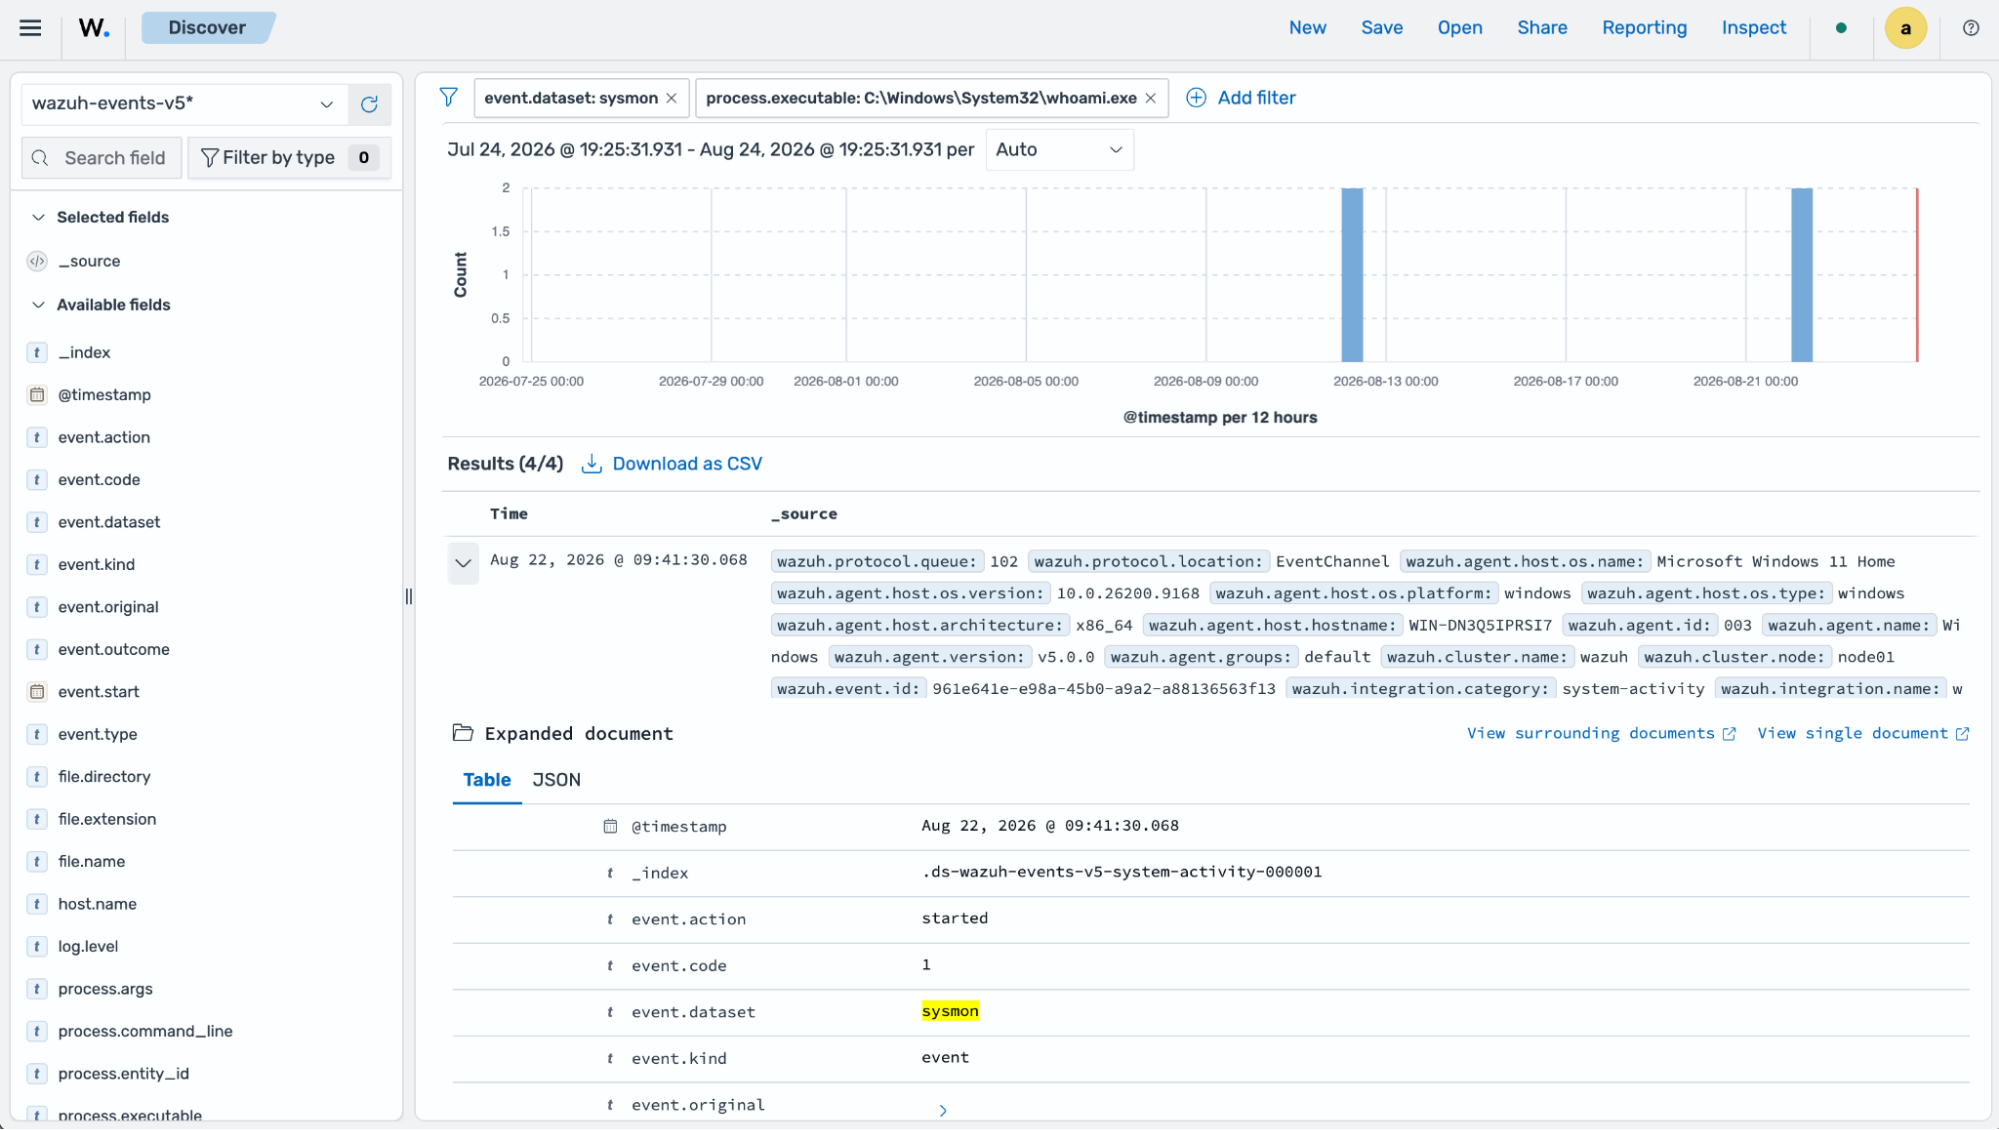Image resolution: width=1999 pixels, height=1130 pixels.
Task: Select the event.action field in sidebar
Action: click(x=104, y=438)
